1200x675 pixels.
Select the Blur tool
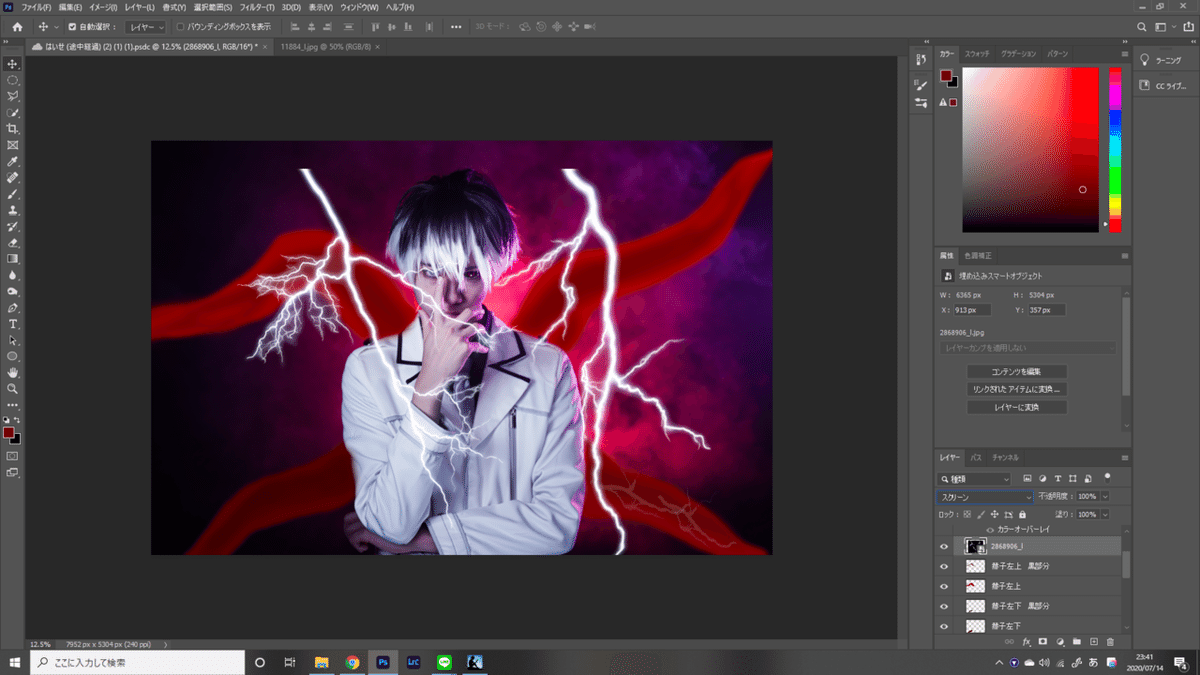click(x=13, y=275)
